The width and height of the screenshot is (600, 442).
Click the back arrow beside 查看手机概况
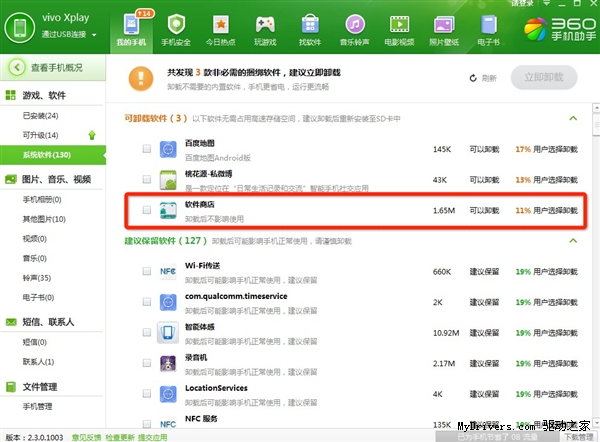16,67
